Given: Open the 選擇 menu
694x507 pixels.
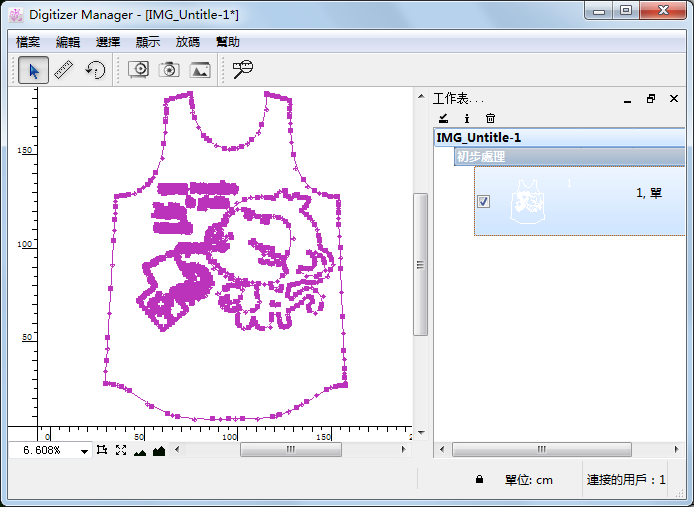Looking at the screenshot, I should [x=108, y=42].
